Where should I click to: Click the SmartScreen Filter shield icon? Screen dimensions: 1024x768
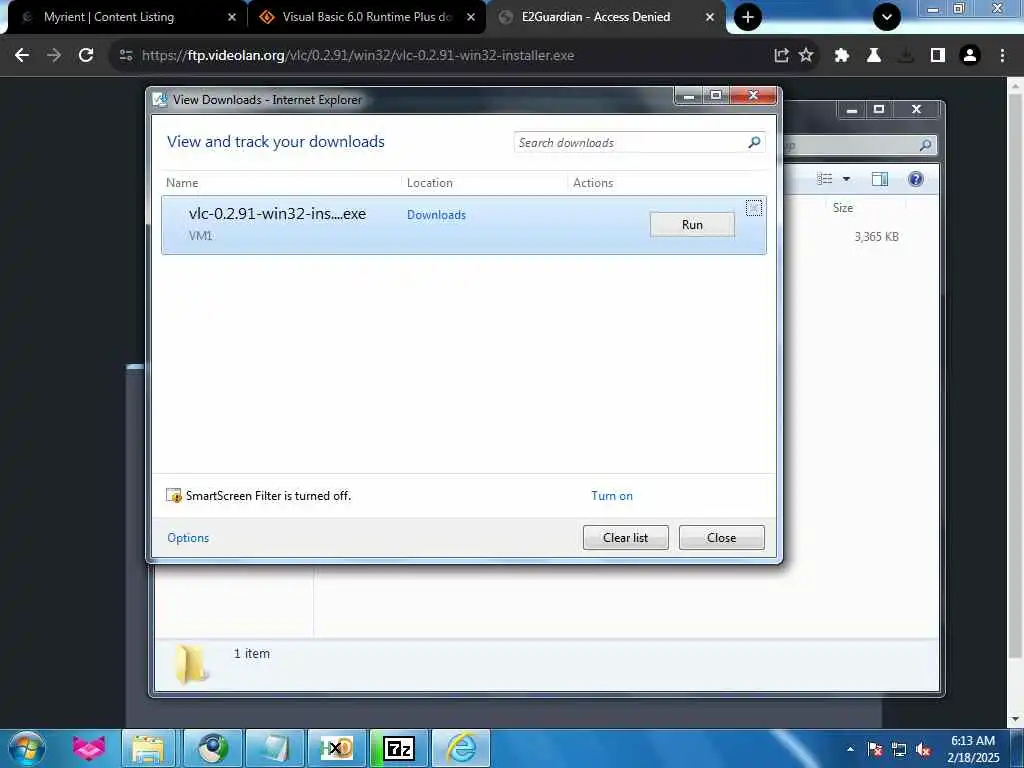(174, 496)
